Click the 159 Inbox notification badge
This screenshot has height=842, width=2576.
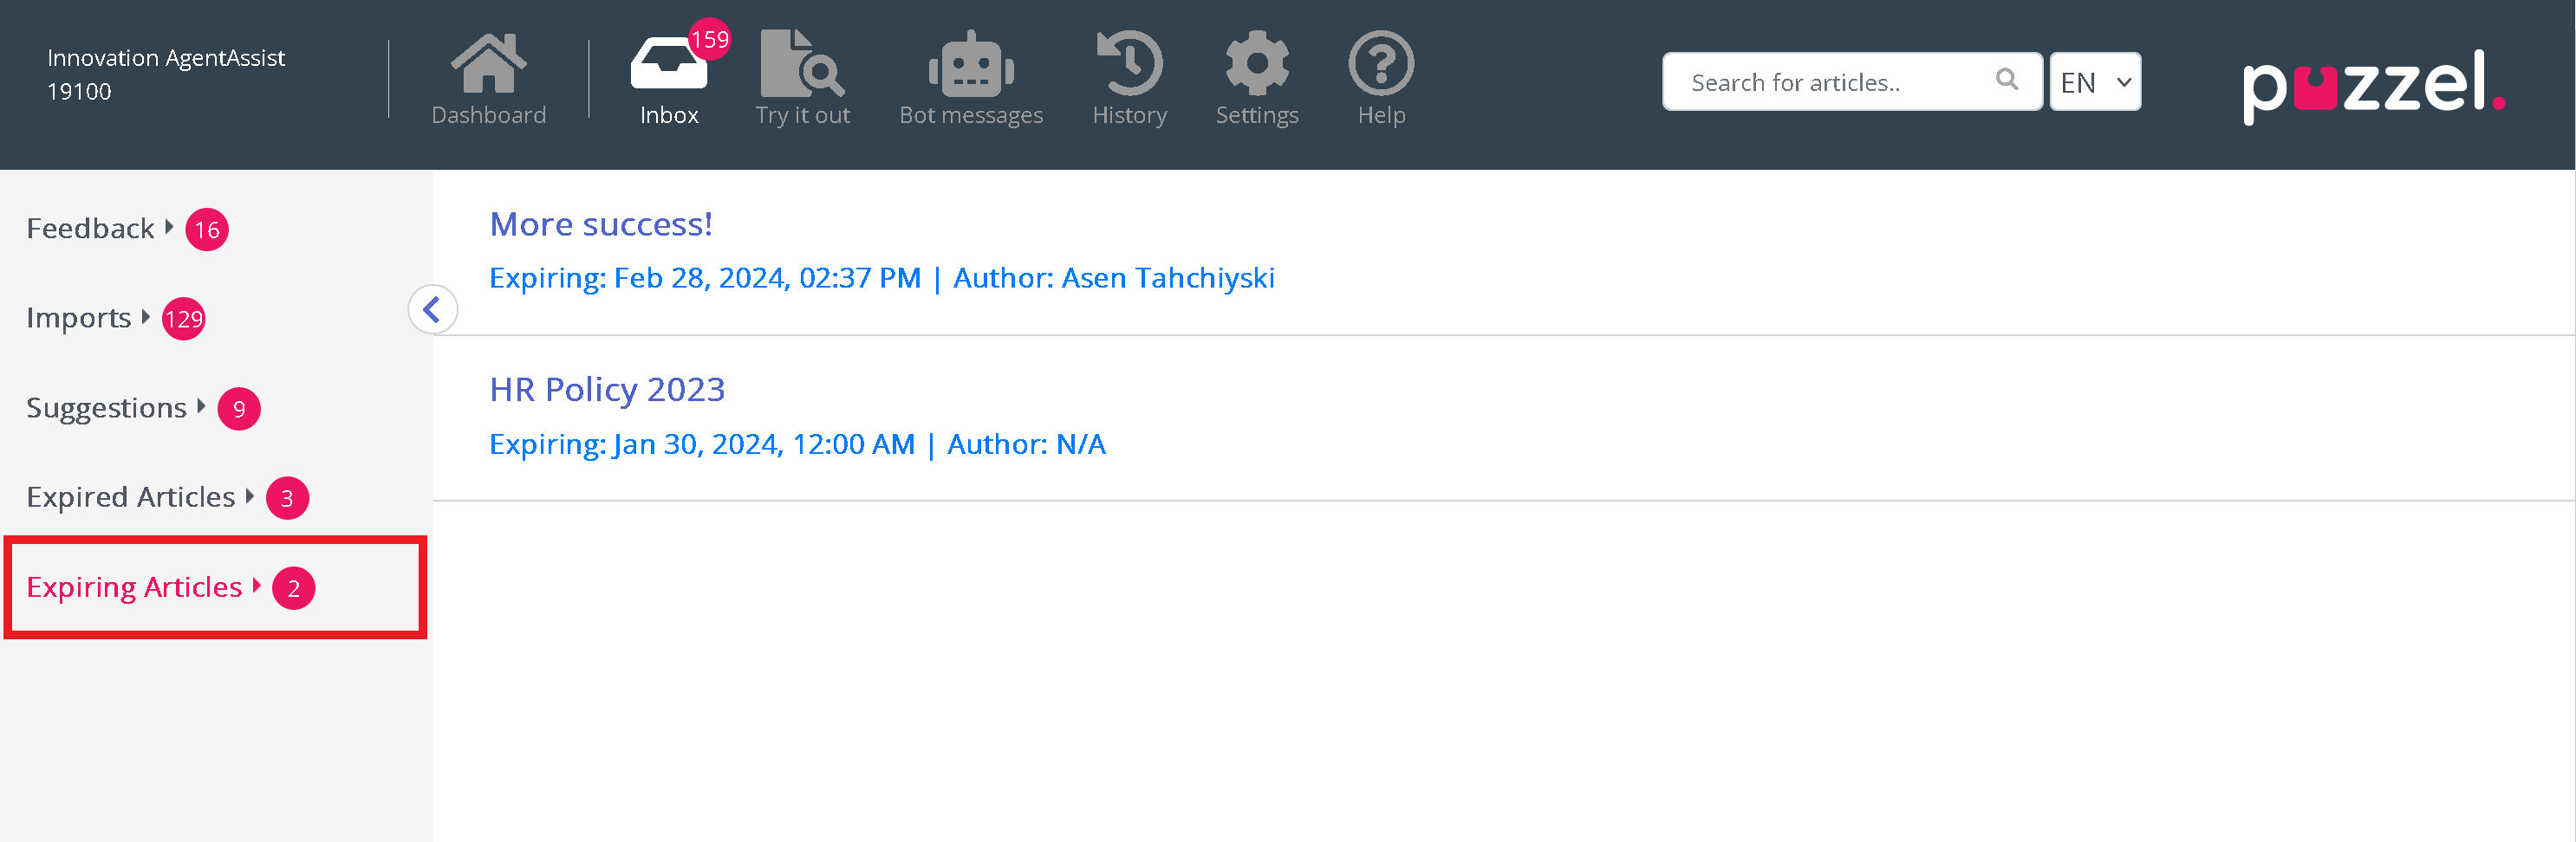click(x=710, y=40)
